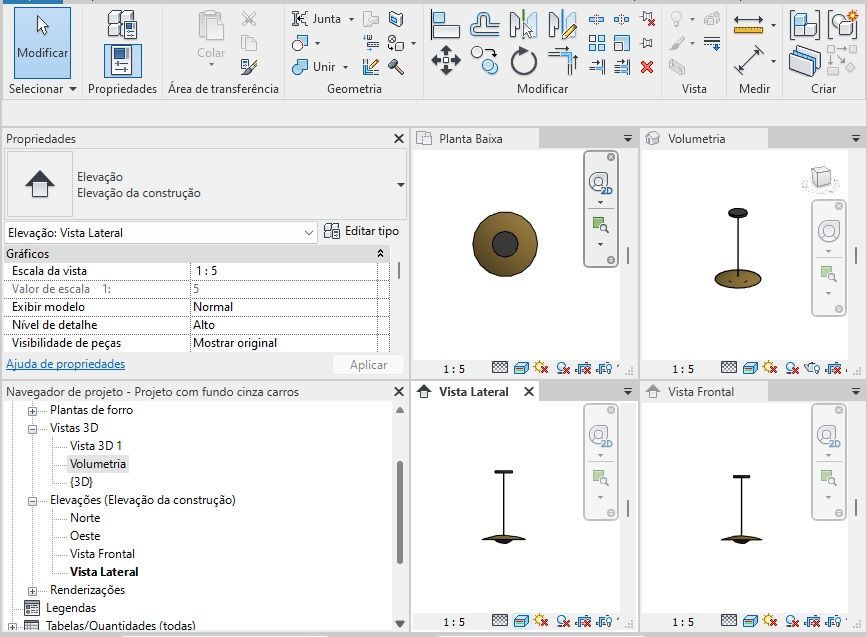Switch to the Vista Frontal tab
This screenshot has height=637, width=867.
tap(700, 392)
